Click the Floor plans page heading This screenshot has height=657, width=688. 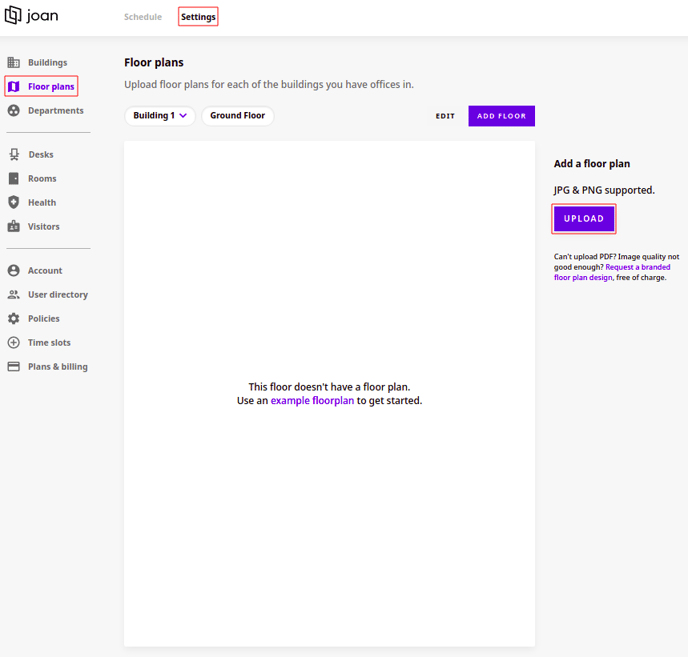154,62
